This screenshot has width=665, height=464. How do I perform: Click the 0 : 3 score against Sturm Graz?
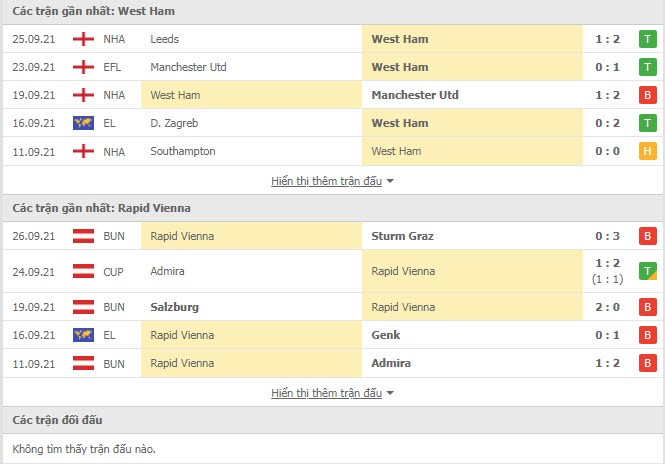[606, 236]
